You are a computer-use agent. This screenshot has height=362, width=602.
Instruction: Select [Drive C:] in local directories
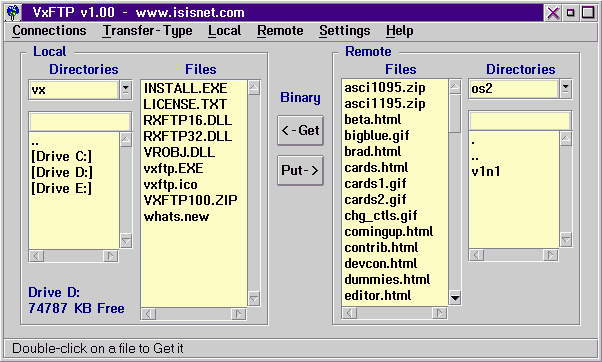(x=61, y=157)
